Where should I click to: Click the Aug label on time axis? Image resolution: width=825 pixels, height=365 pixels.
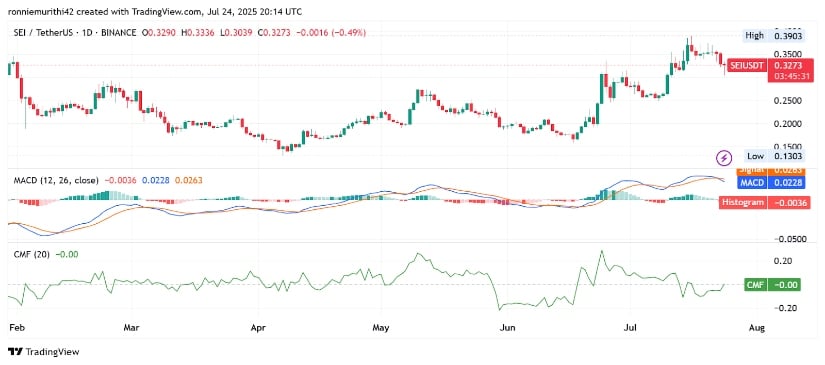pos(756,329)
